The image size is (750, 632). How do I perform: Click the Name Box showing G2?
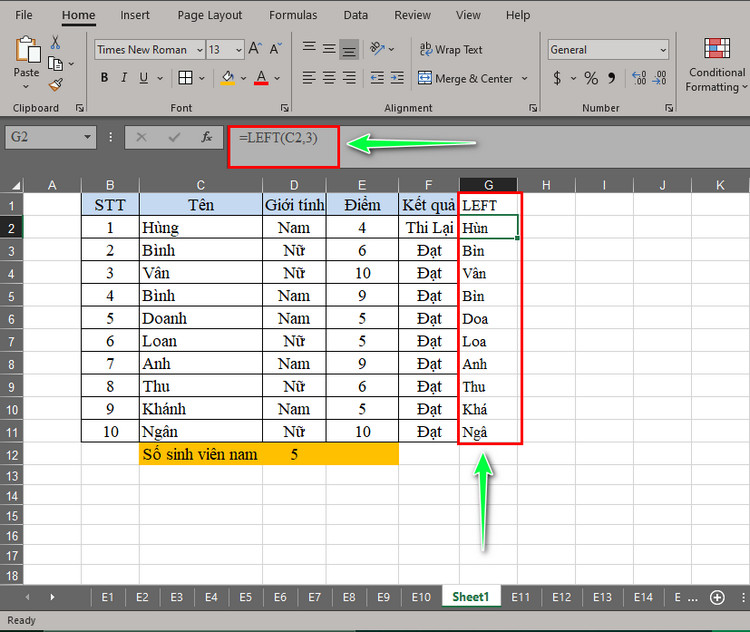[50, 137]
